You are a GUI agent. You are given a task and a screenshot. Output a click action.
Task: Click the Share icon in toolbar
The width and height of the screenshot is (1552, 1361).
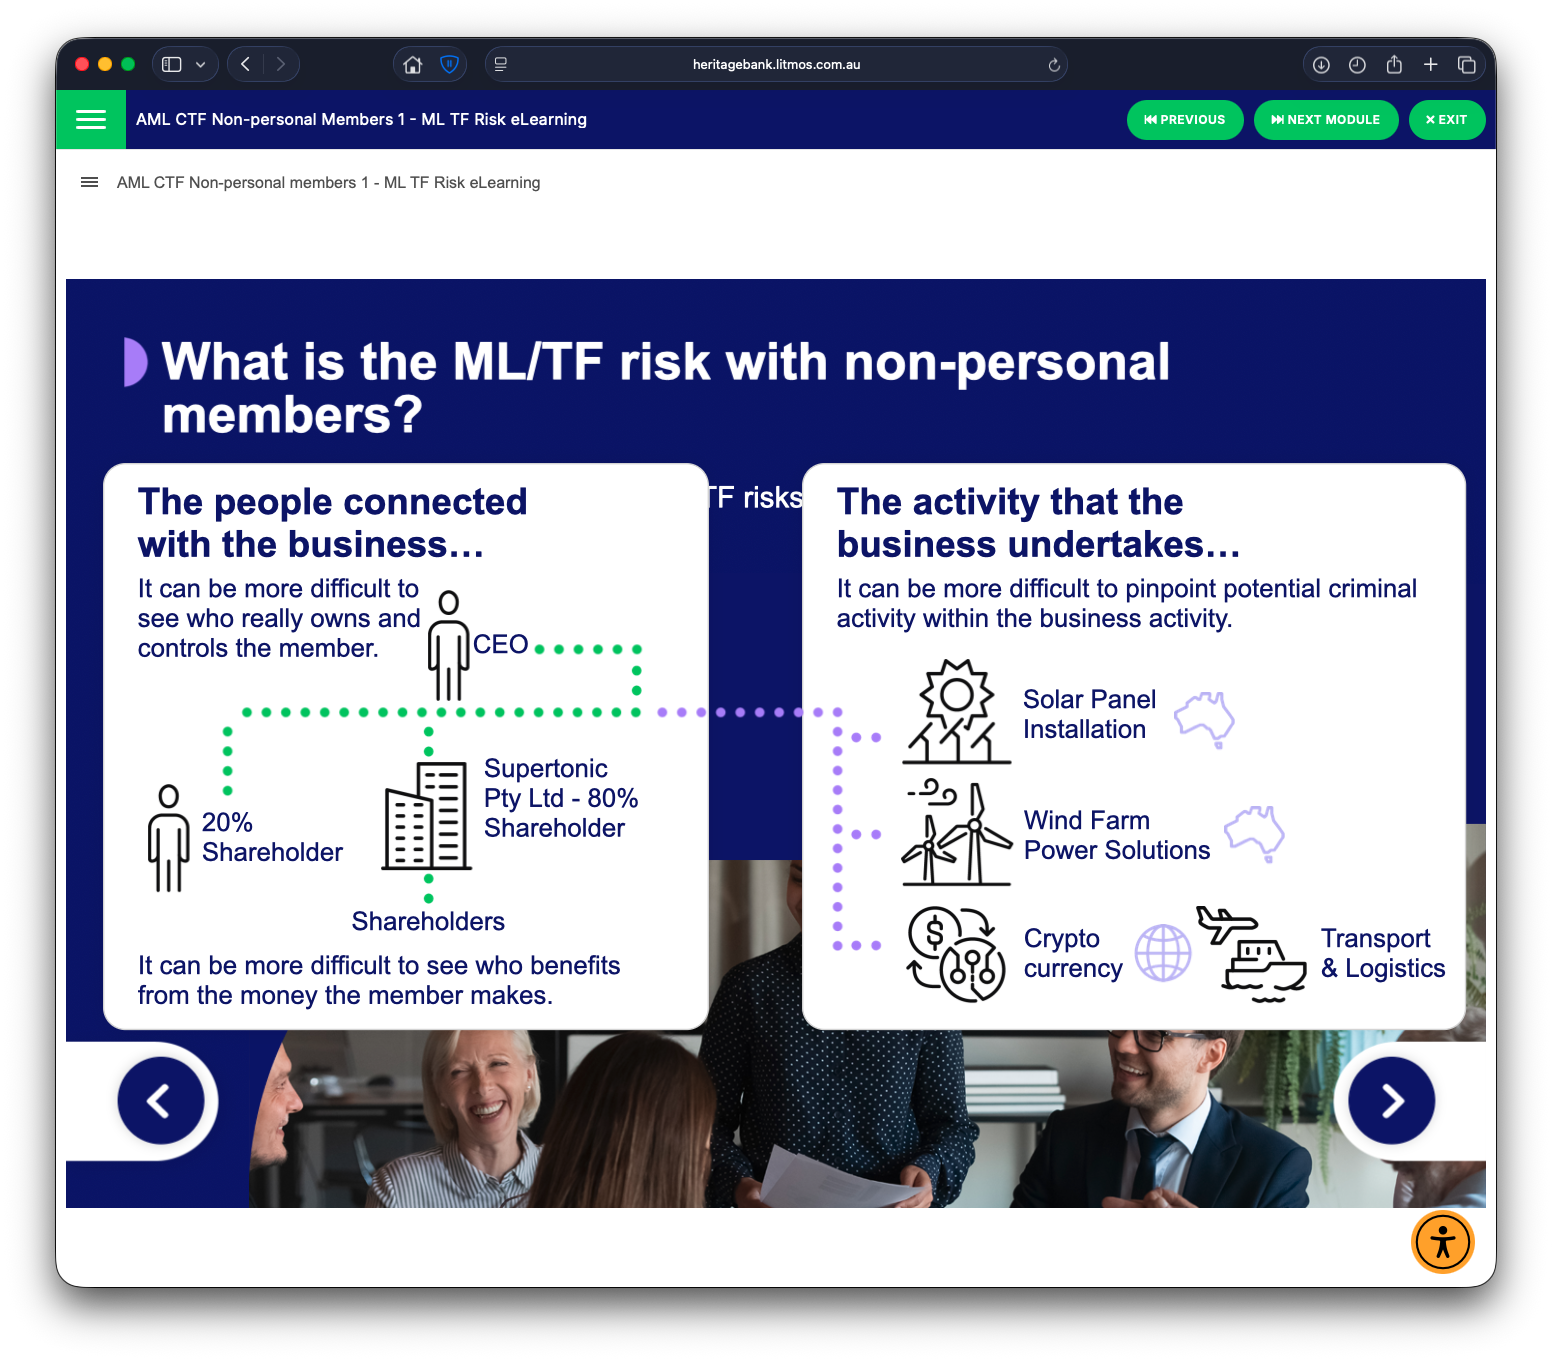point(1394,64)
